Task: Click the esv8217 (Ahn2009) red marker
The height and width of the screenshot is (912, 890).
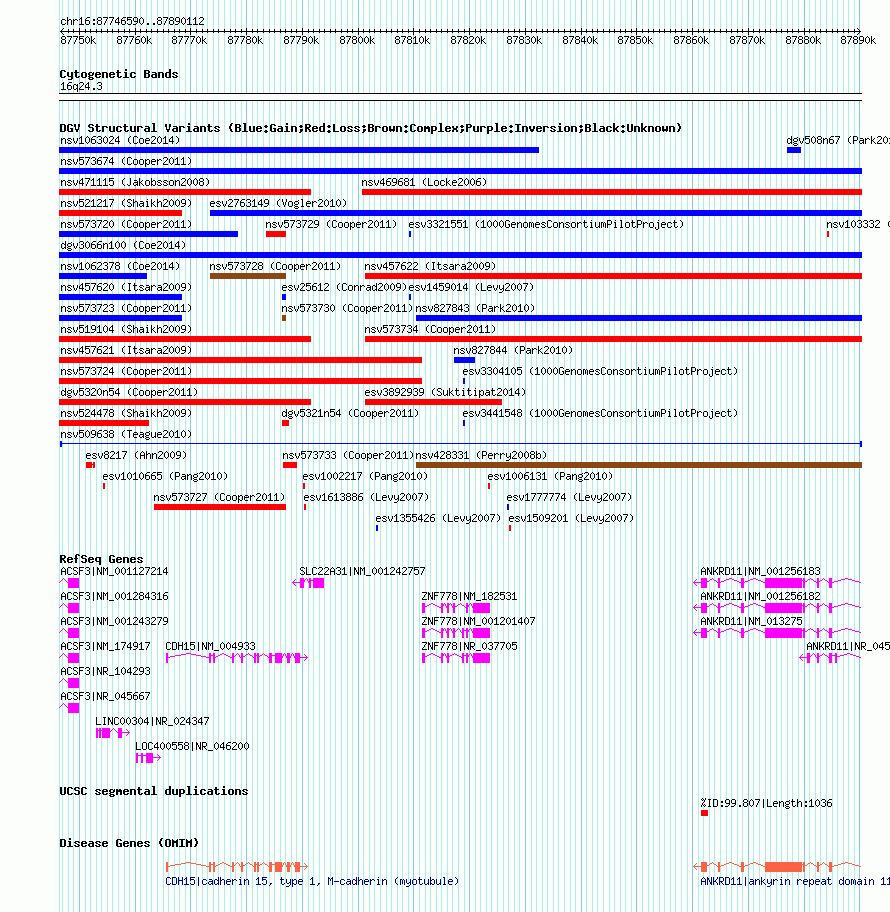Action: click(90, 465)
